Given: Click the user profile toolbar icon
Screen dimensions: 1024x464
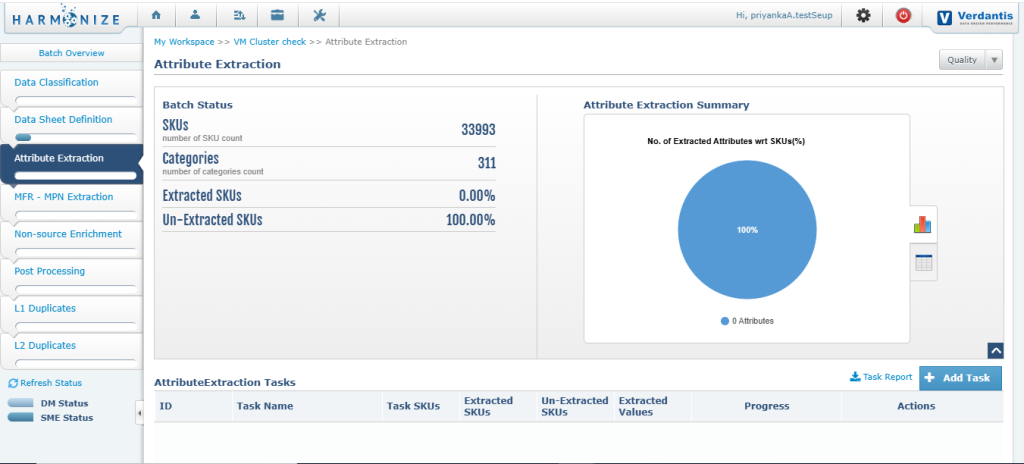Looking at the screenshot, I should (195, 14).
